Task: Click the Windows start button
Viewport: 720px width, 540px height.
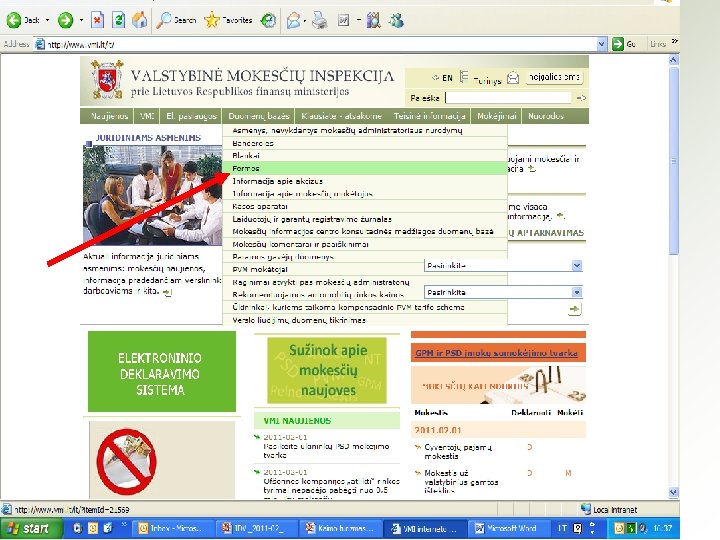Action: (x=31, y=528)
